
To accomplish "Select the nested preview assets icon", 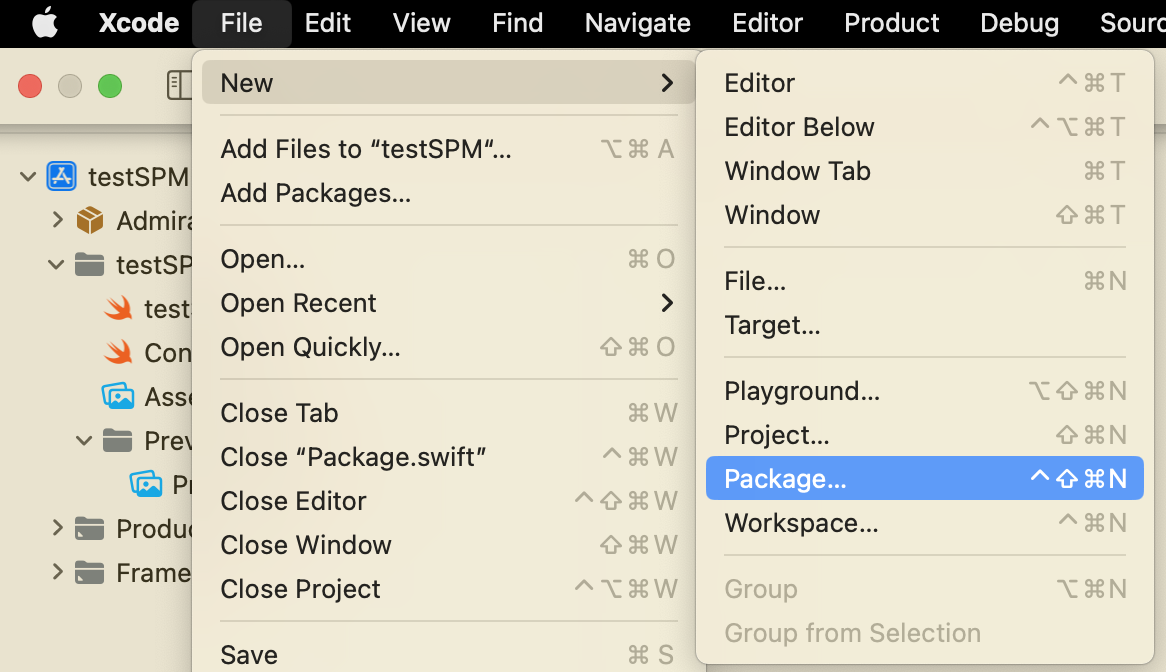I will 146,484.
